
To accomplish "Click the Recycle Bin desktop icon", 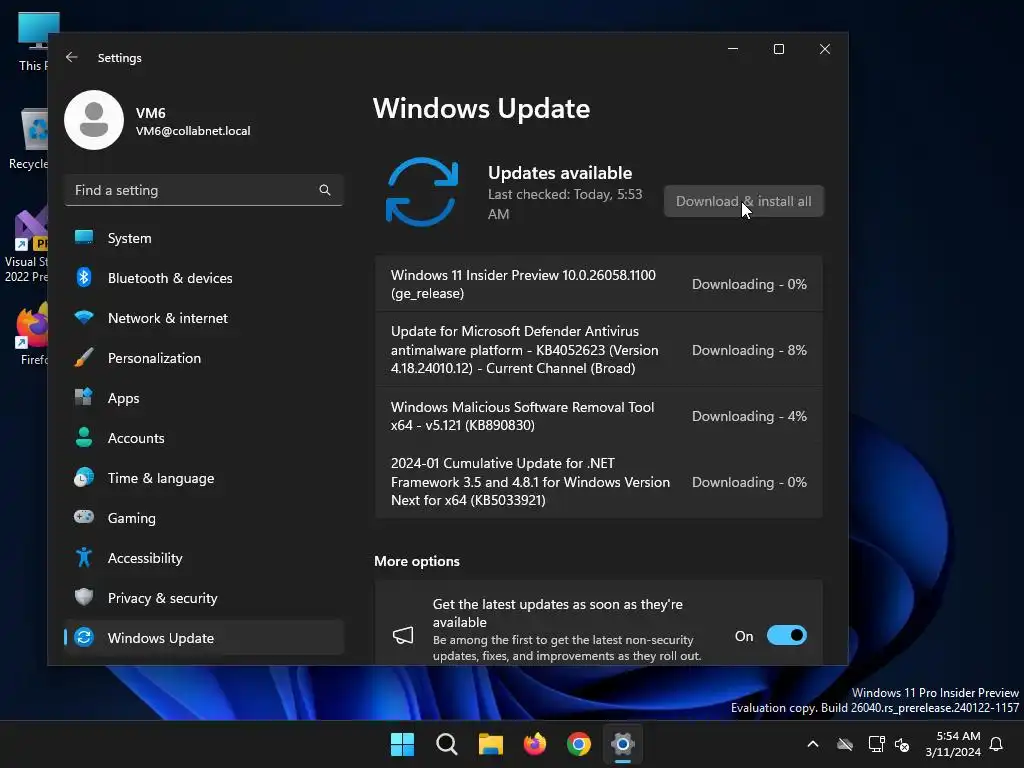I will pos(29,139).
